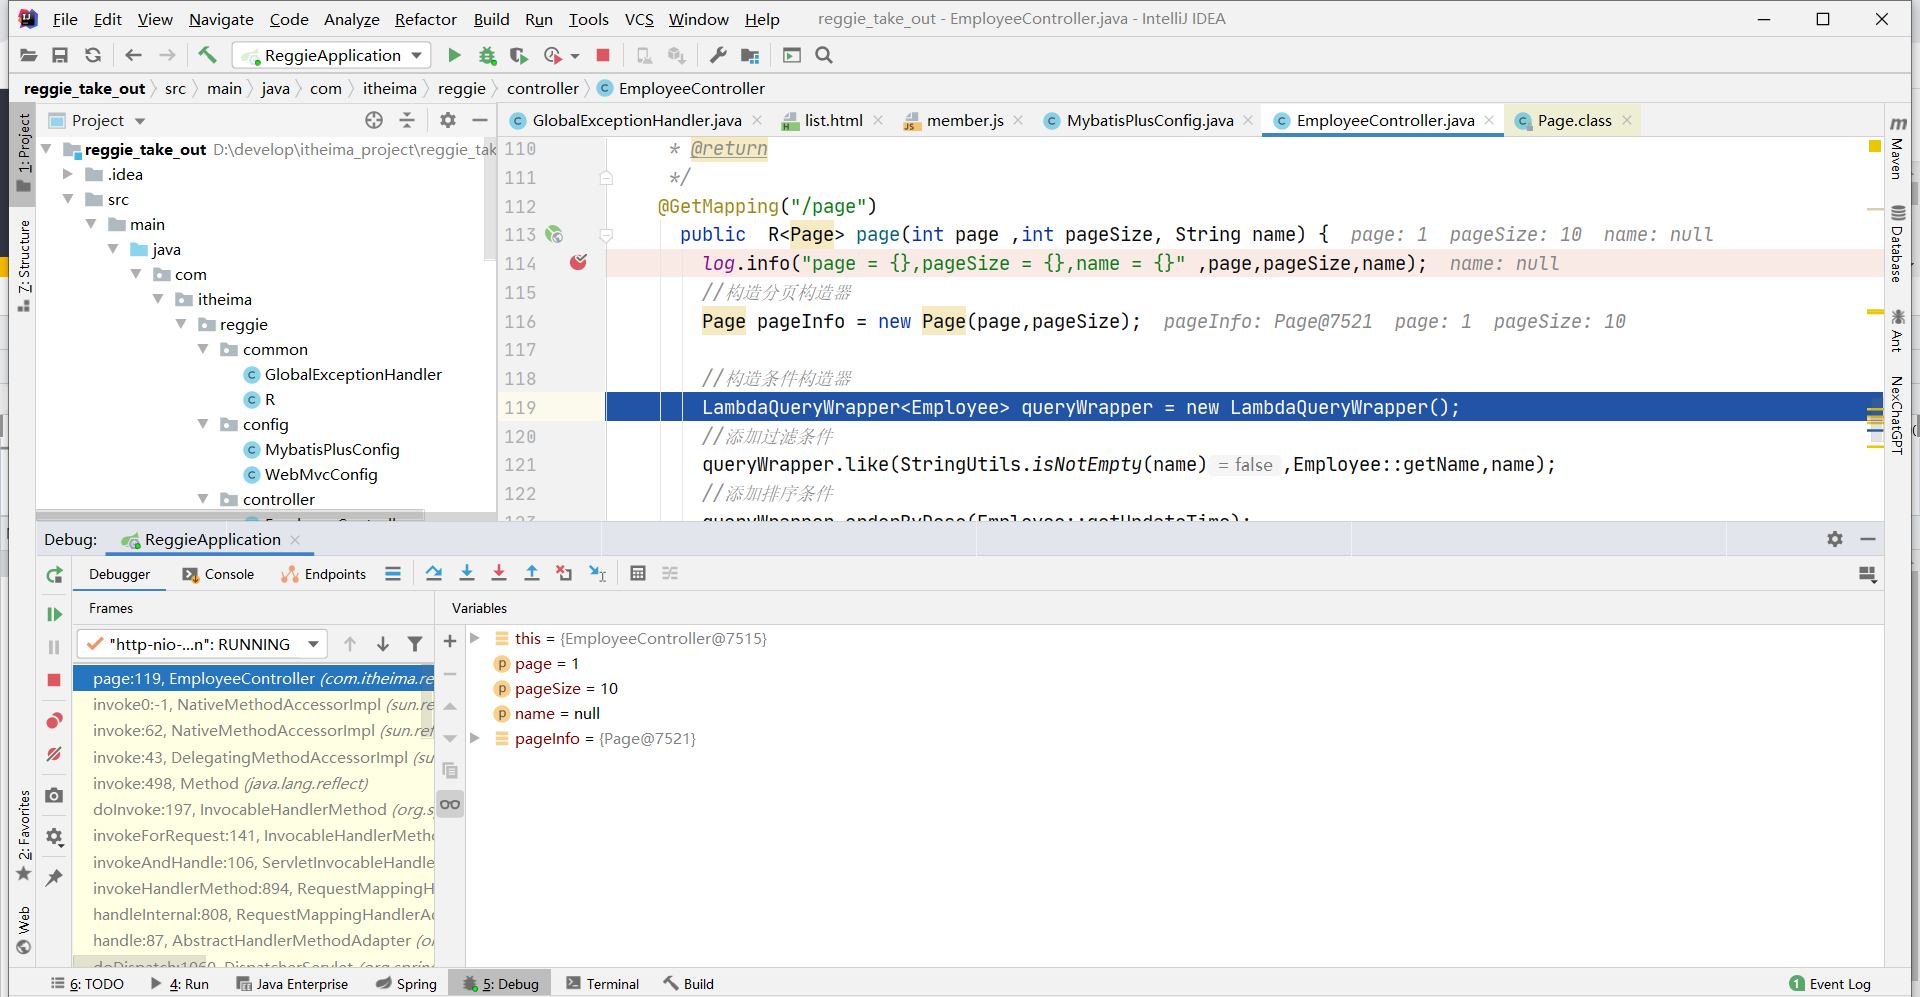Open the Event Log
The width and height of the screenshot is (1920, 997).
[1830, 984]
